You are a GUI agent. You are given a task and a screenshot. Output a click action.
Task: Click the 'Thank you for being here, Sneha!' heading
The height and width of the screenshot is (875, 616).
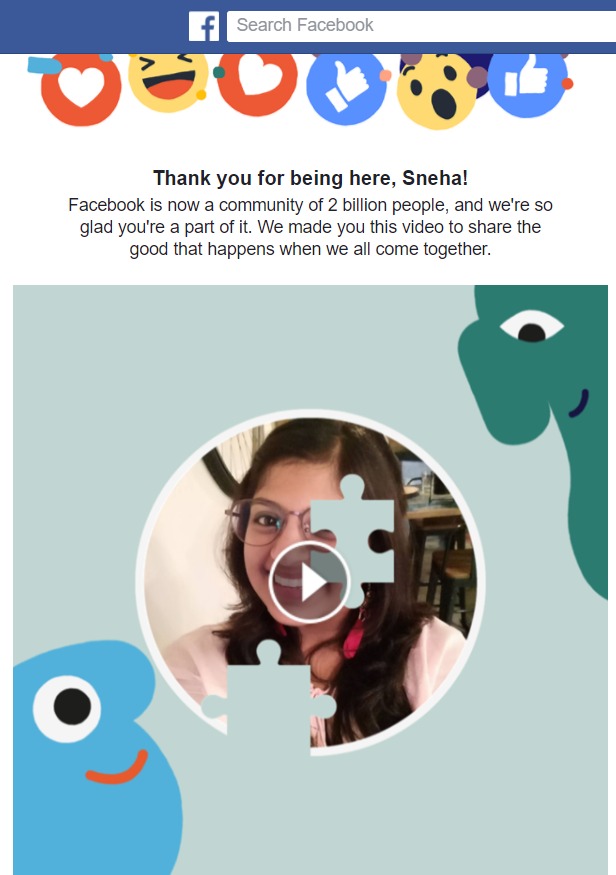[310, 178]
